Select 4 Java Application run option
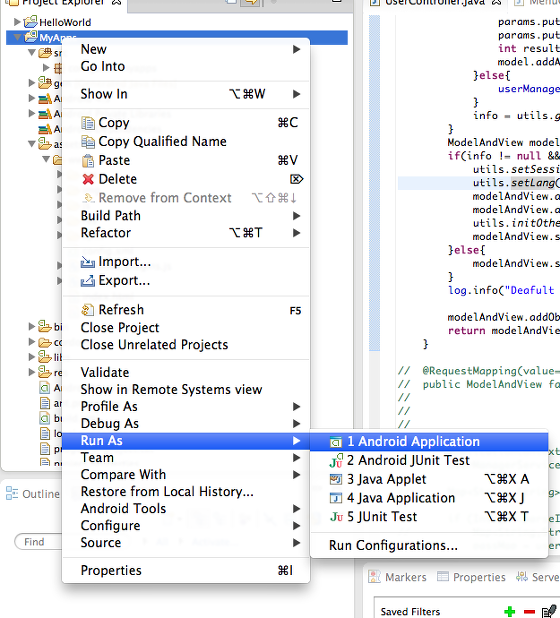560x618 pixels. click(429, 498)
